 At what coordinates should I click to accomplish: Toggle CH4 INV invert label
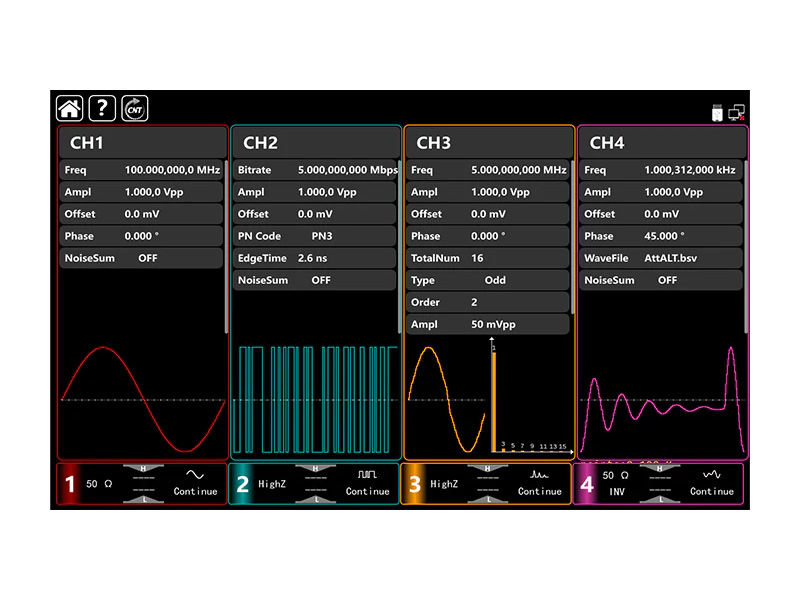616,492
